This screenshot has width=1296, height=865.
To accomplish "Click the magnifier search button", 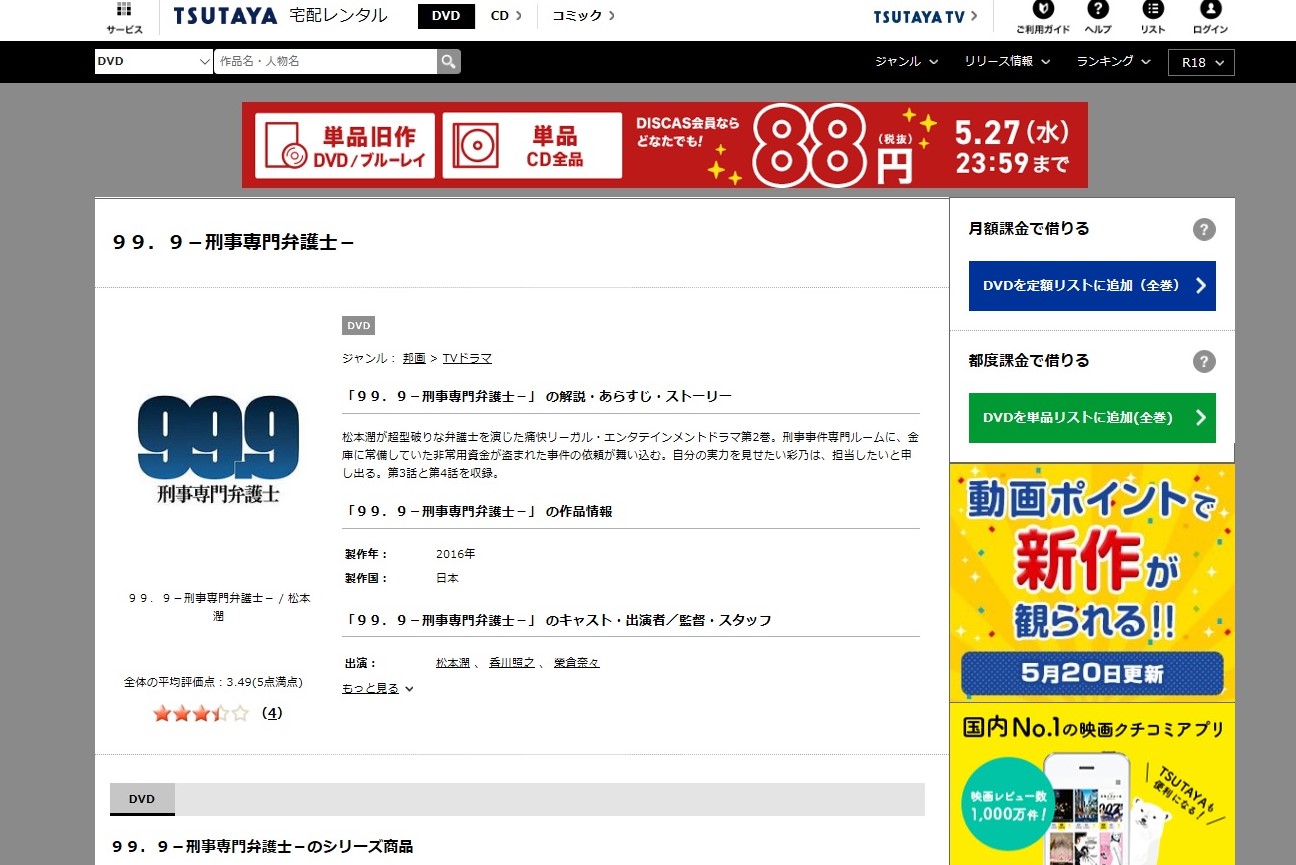I will [449, 61].
